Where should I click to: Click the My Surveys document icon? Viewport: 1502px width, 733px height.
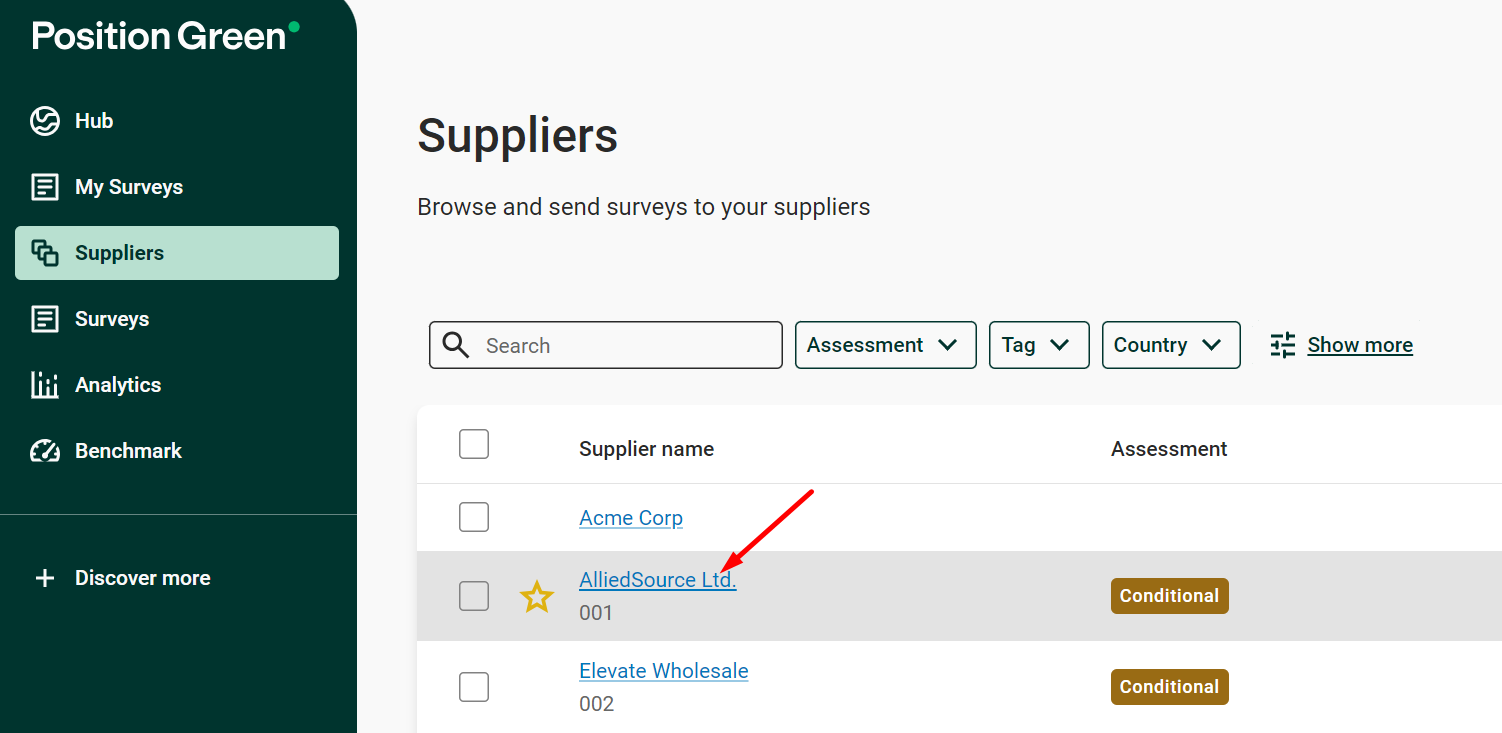click(45, 187)
